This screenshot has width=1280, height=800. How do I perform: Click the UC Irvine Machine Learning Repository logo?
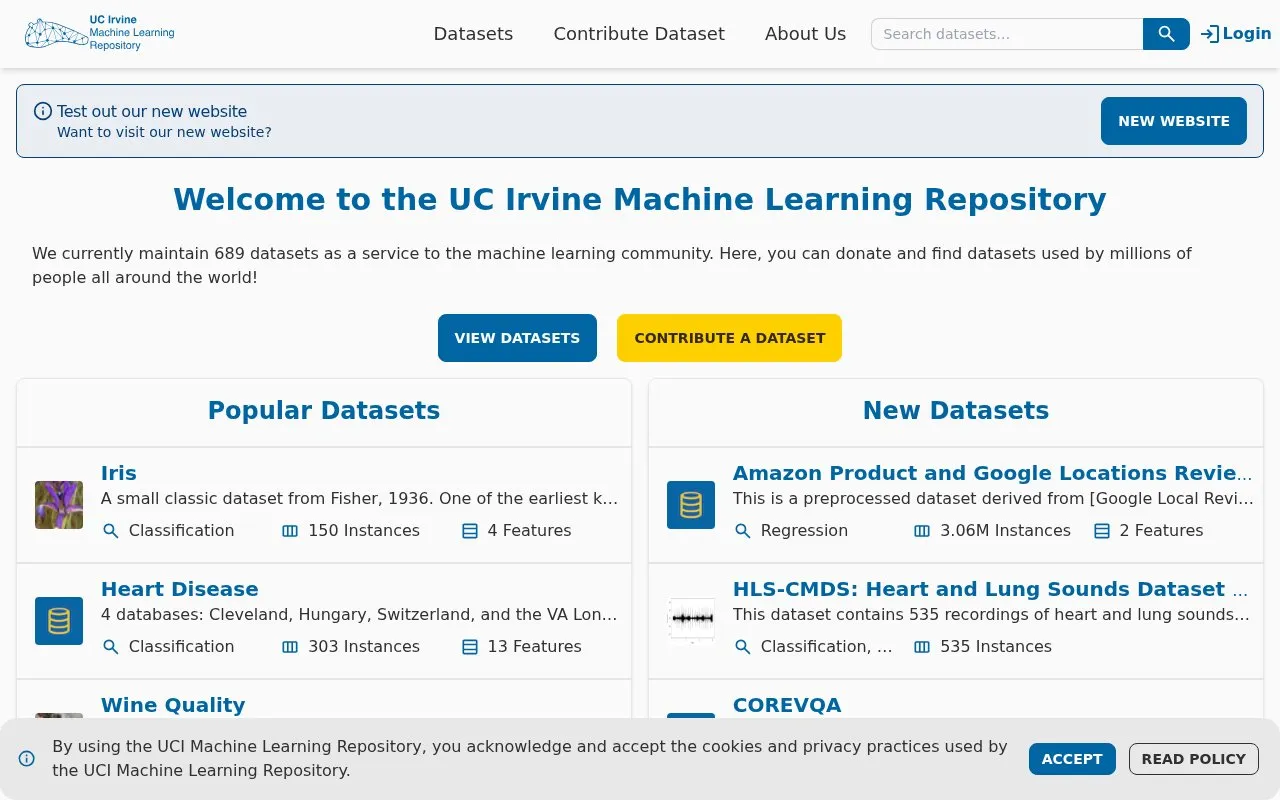(100, 33)
